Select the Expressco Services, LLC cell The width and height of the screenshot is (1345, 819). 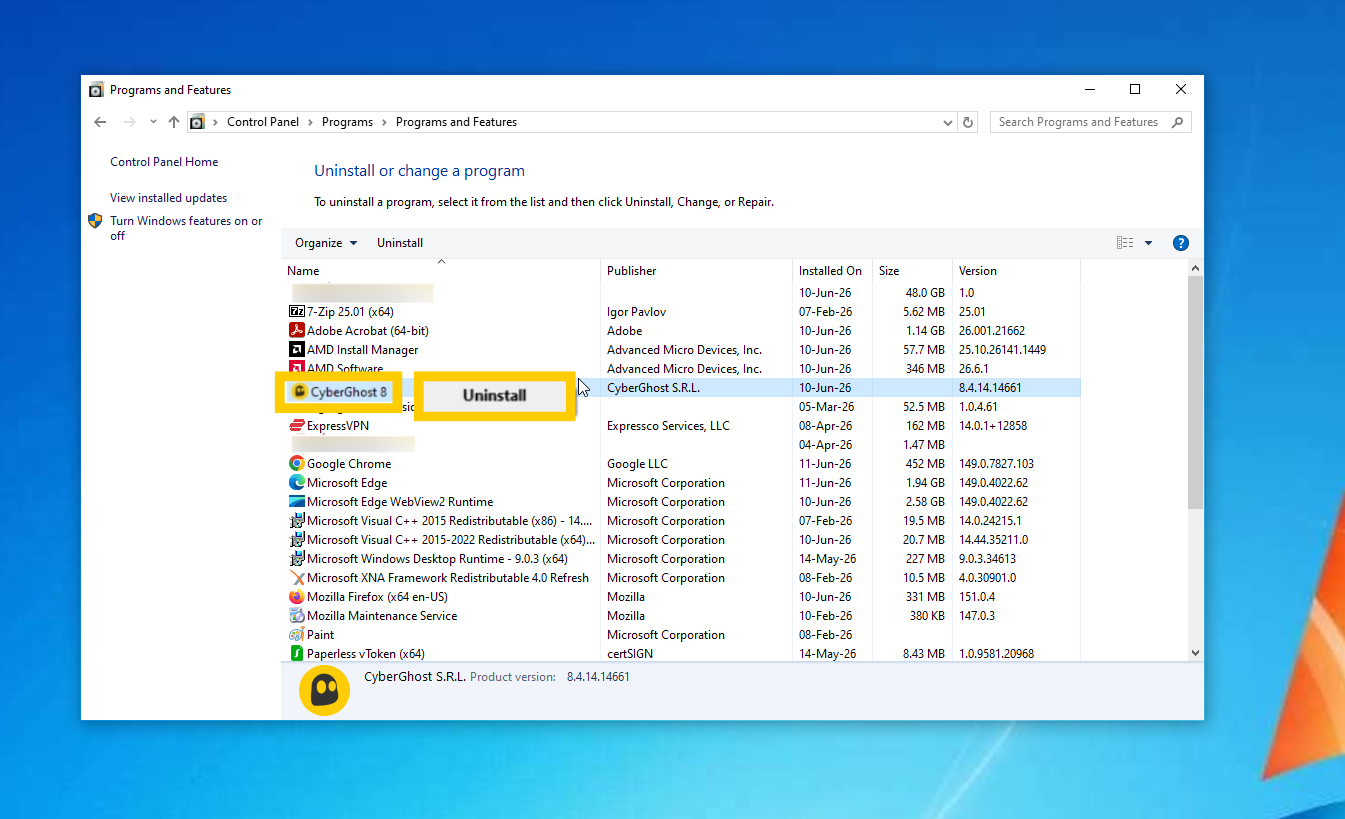coord(669,426)
